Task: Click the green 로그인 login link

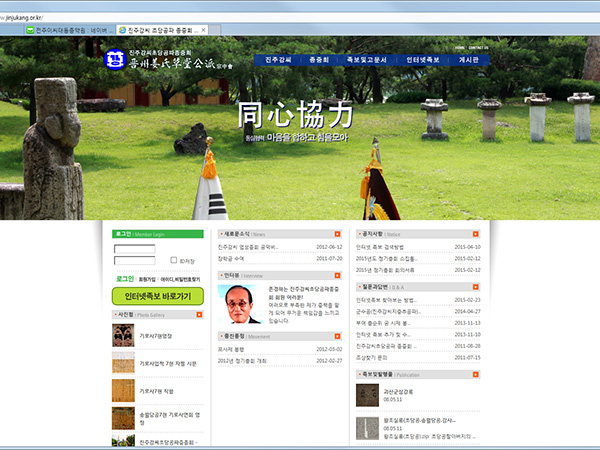Action: [x=125, y=279]
